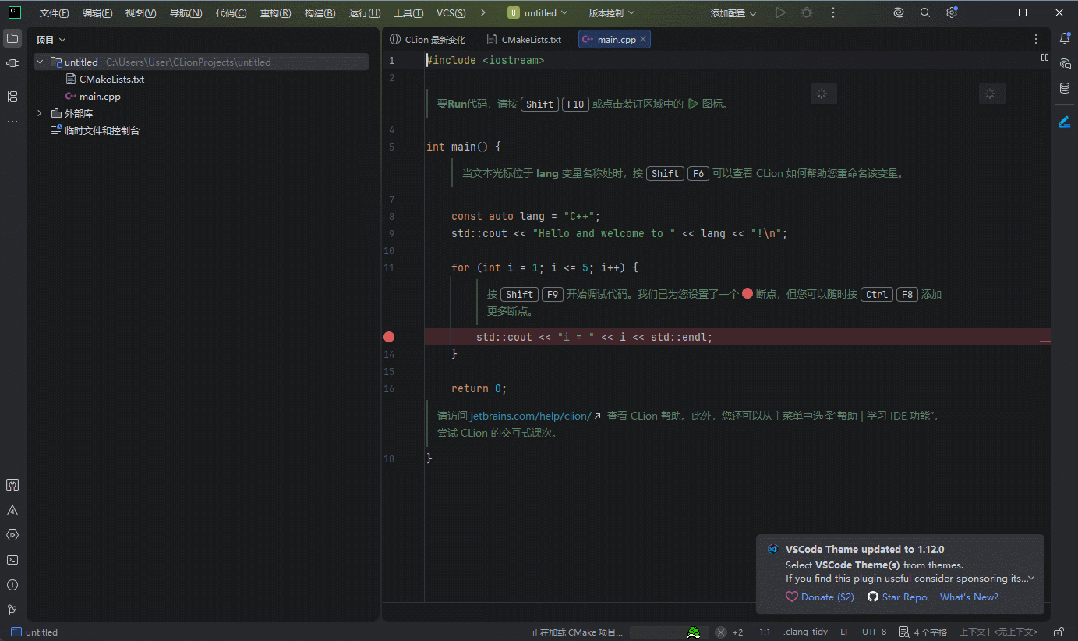Open the Services tool window icon

click(x=13, y=535)
